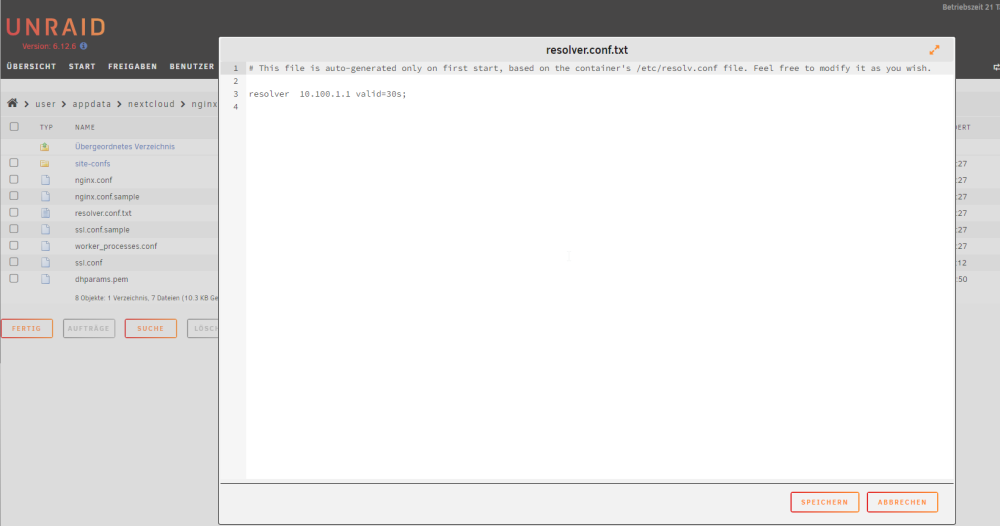Click the parent directory folder-up icon
This screenshot has width=1000, height=526.
45,147
